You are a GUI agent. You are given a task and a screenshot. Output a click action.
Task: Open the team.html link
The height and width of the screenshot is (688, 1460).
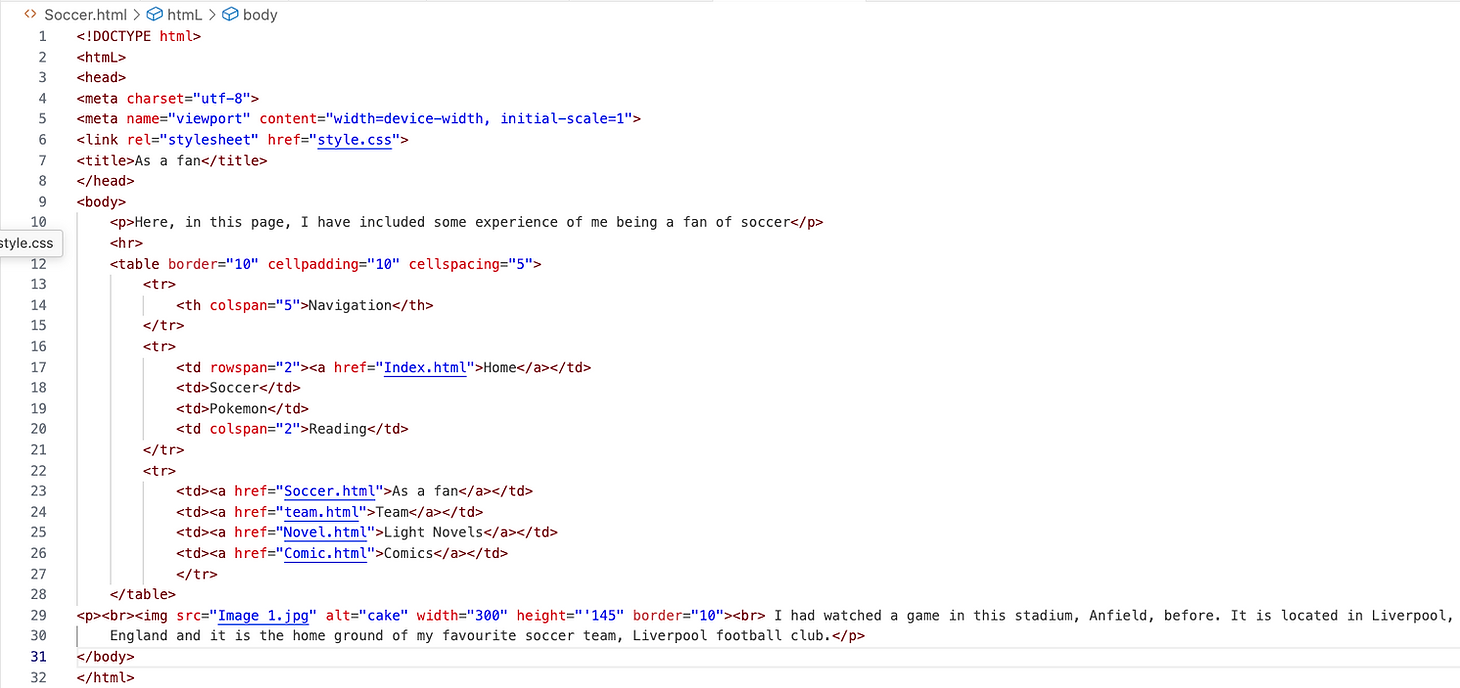[x=322, y=511]
